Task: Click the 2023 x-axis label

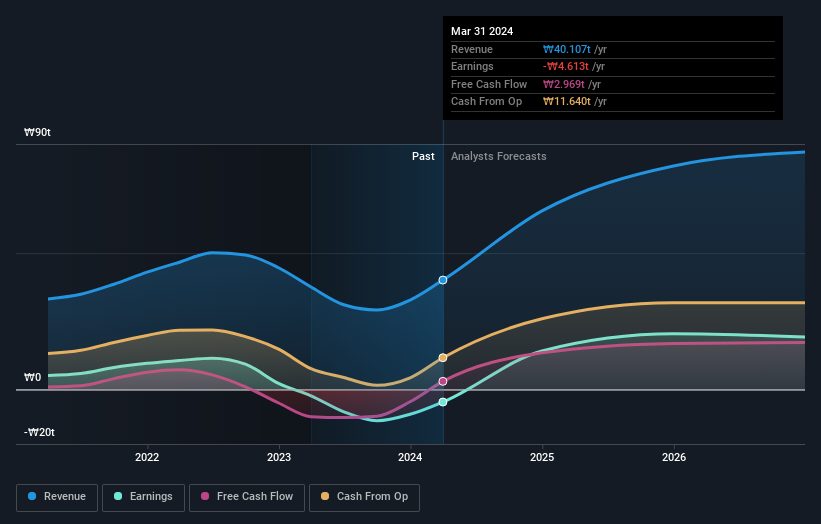Action: pos(279,457)
